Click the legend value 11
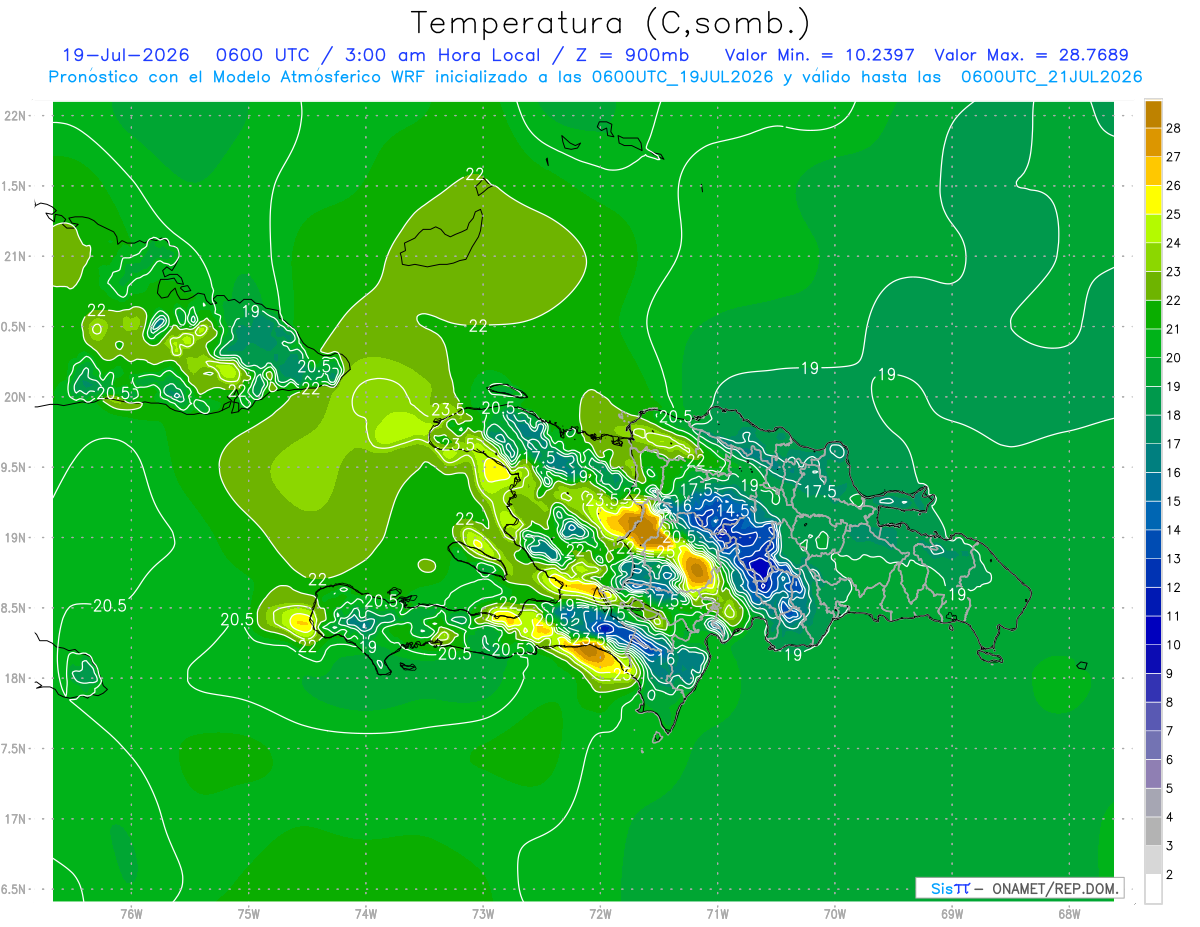This screenshot has height=927, width=1200. [x=1174, y=616]
